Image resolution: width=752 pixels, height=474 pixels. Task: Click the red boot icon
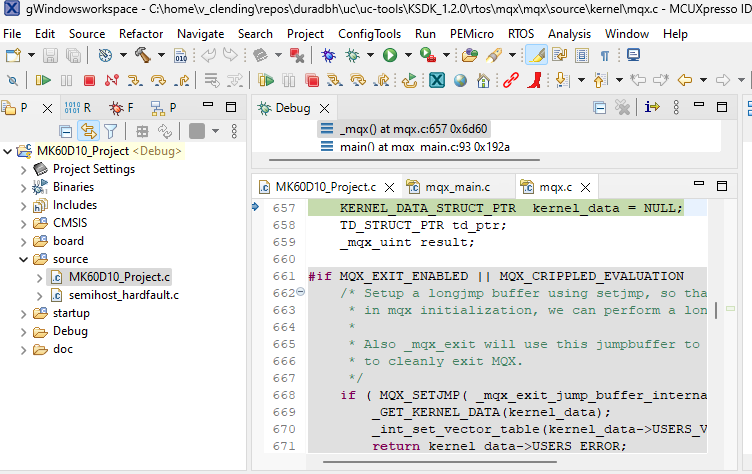click(x=534, y=80)
